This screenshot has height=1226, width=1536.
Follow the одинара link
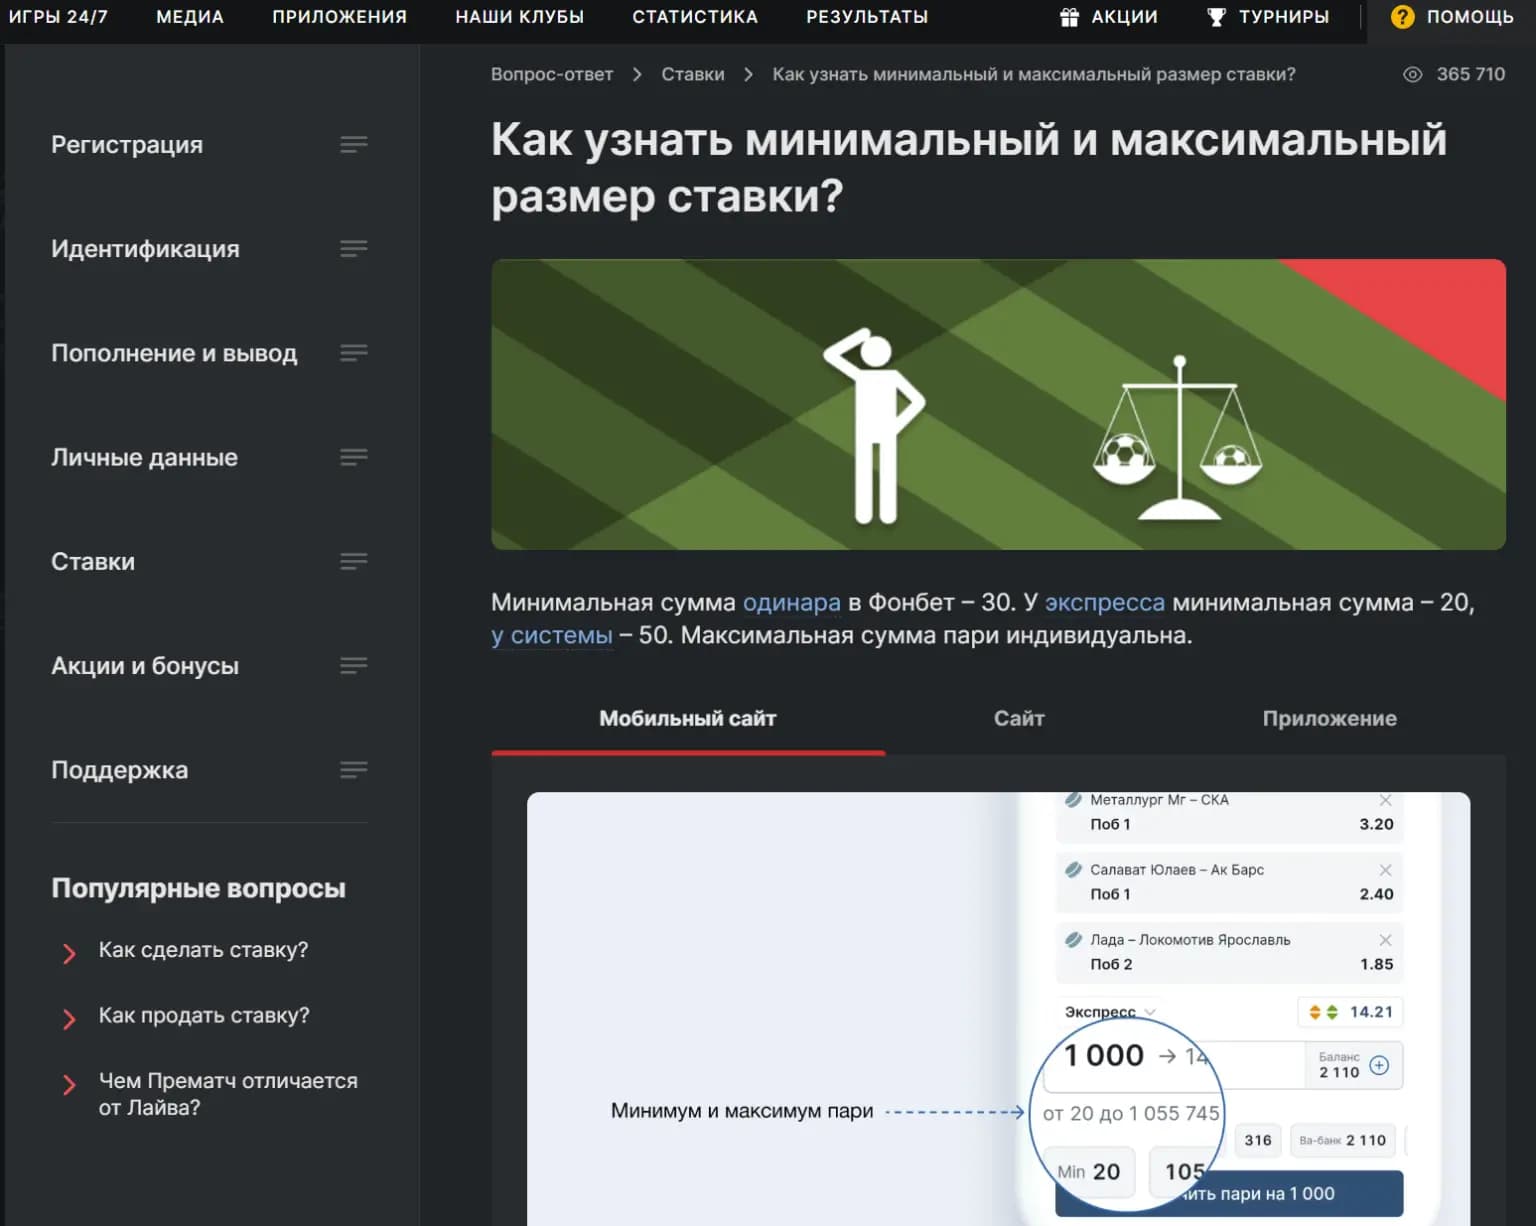click(792, 602)
